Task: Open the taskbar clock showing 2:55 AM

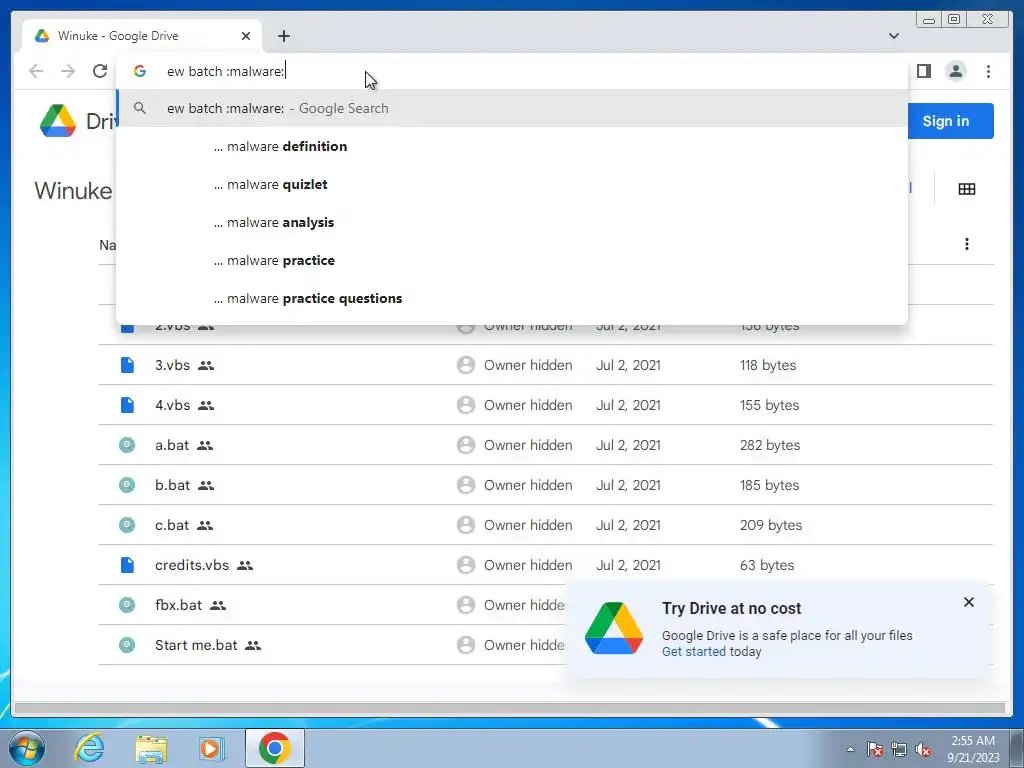Action: coord(973,749)
